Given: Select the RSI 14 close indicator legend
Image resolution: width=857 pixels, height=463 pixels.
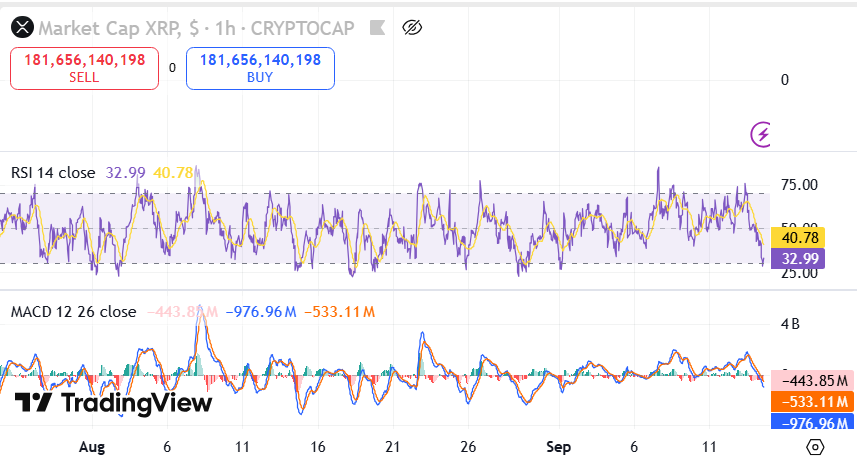Looking at the screenshot, I should (x=53, y=173).
